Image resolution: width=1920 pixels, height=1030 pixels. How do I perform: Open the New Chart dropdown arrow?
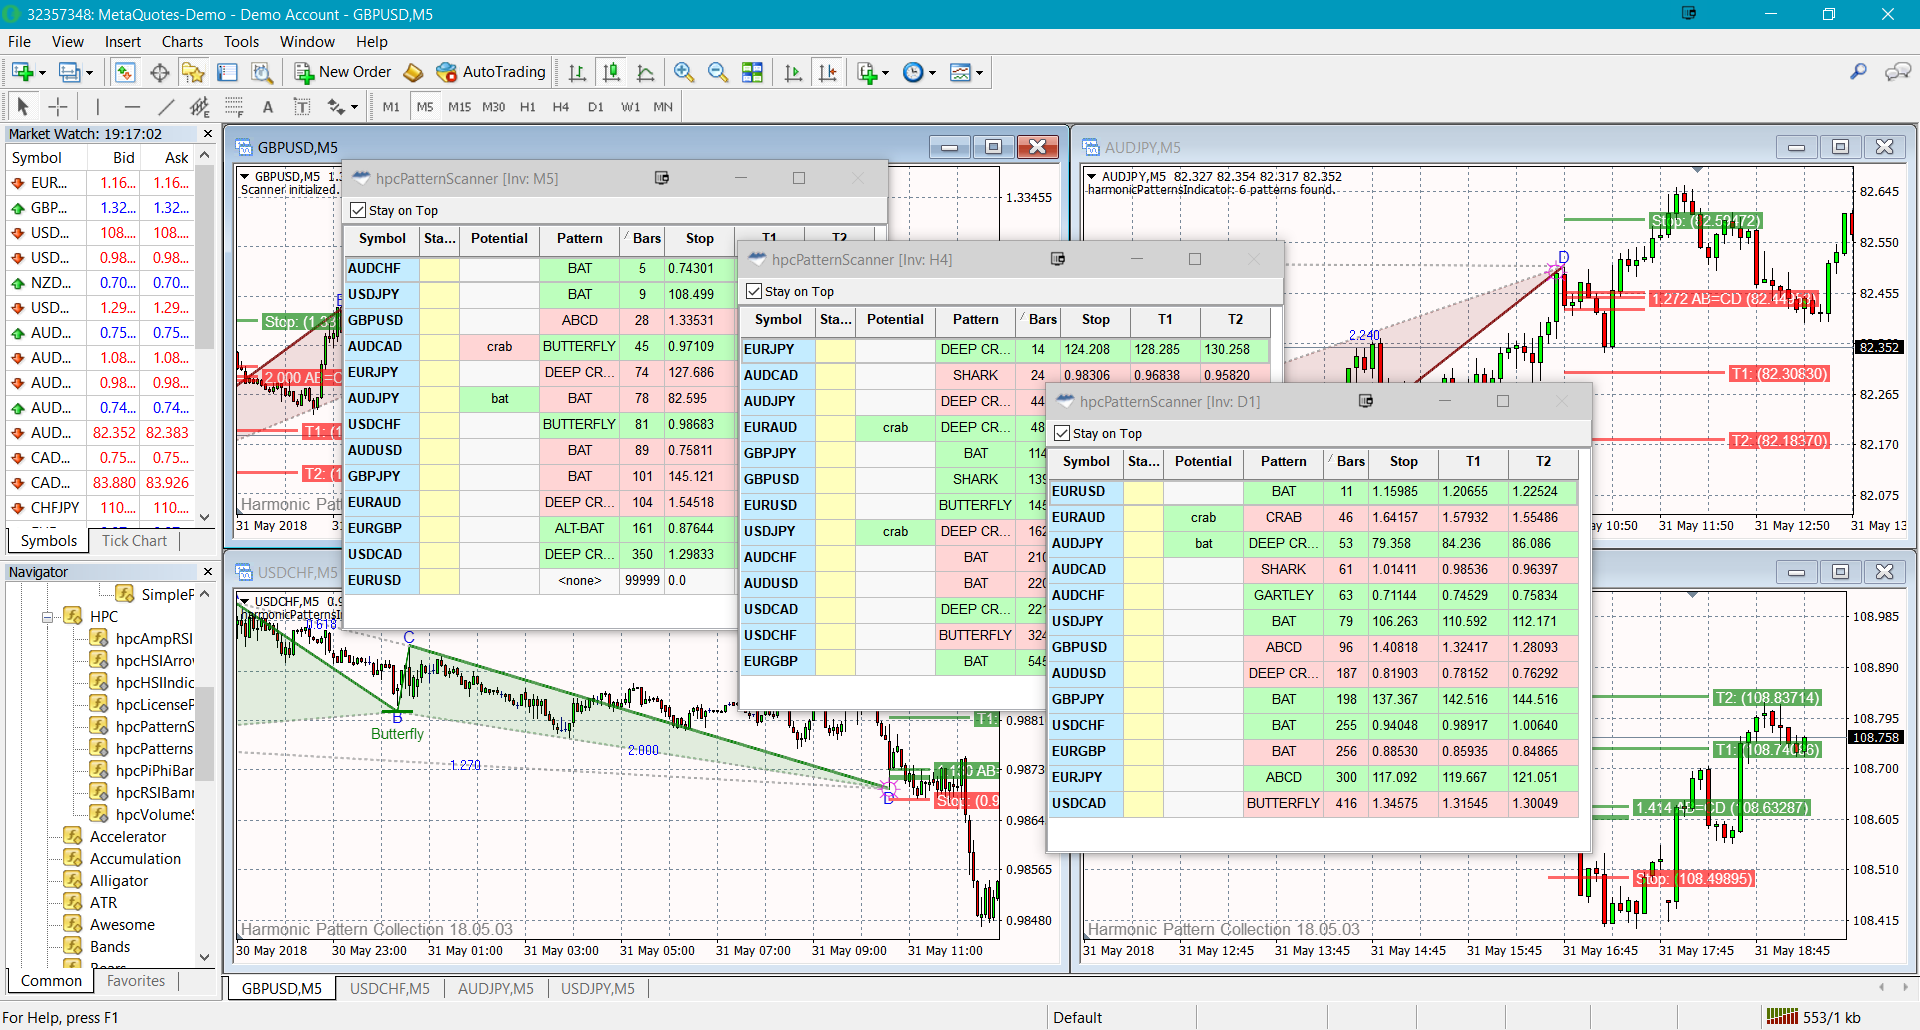click(42, 72)
